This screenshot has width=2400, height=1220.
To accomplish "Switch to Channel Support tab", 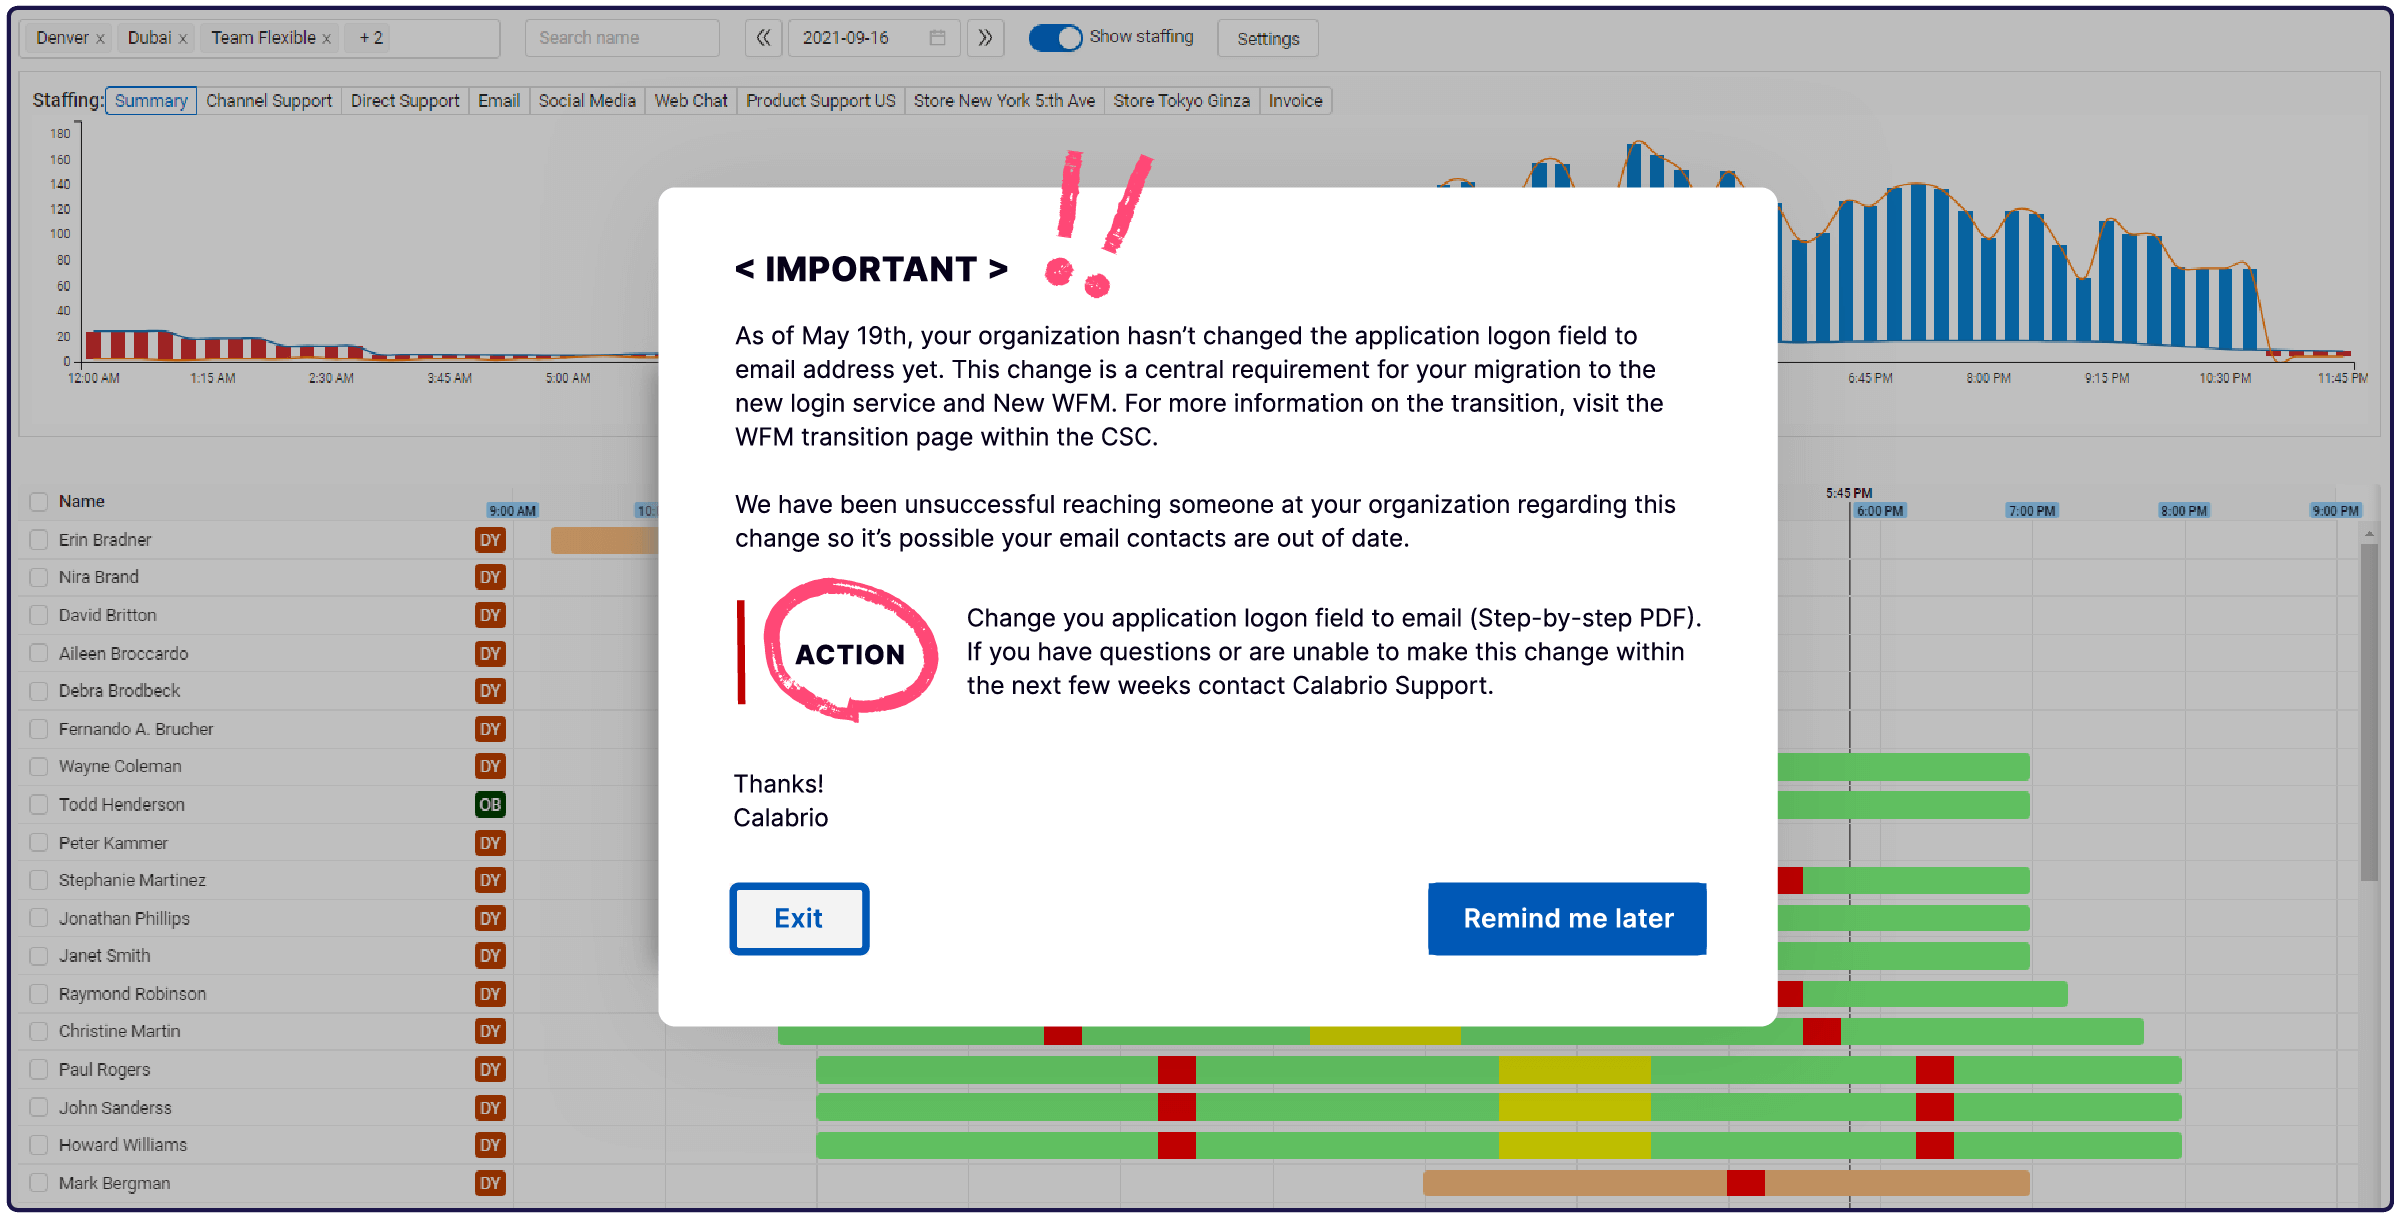I will tap(269, 101).
